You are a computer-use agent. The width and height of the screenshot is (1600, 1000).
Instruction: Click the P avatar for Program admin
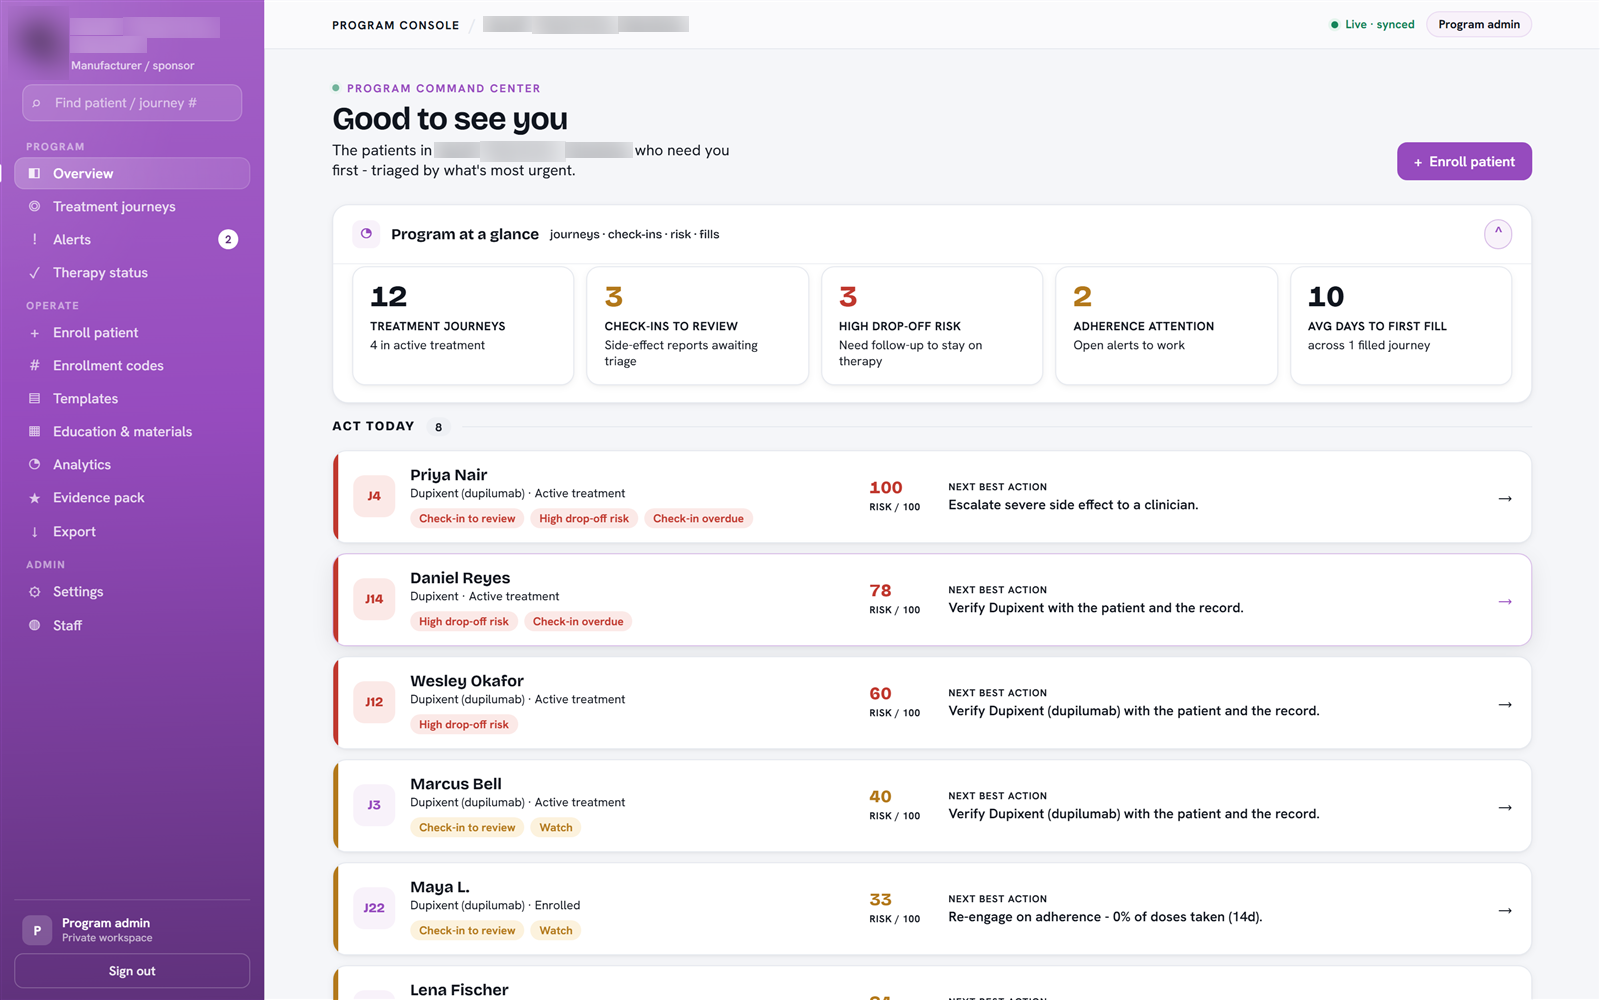tap(37, 930)
